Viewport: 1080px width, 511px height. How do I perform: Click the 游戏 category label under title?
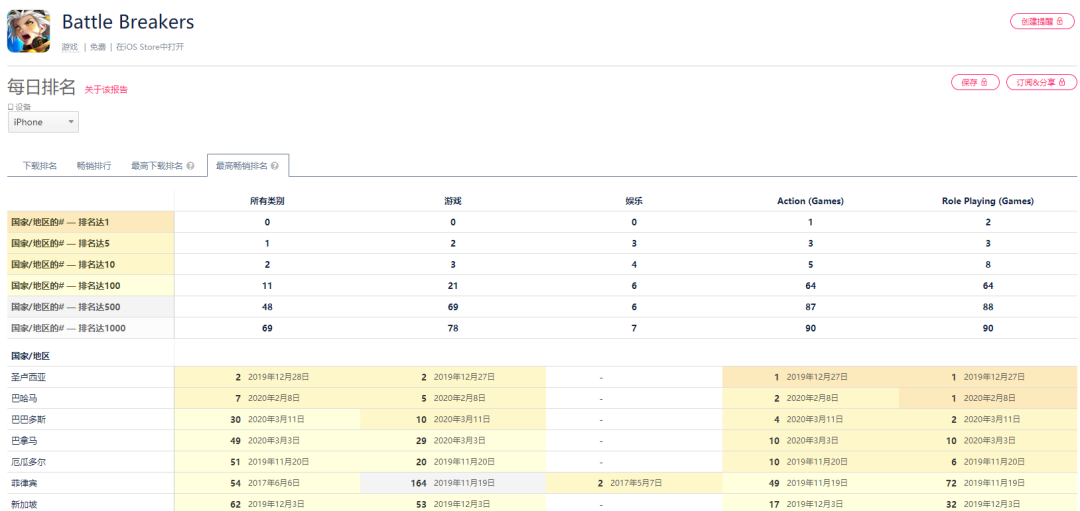pyautogui.click(x=70, y=47)
